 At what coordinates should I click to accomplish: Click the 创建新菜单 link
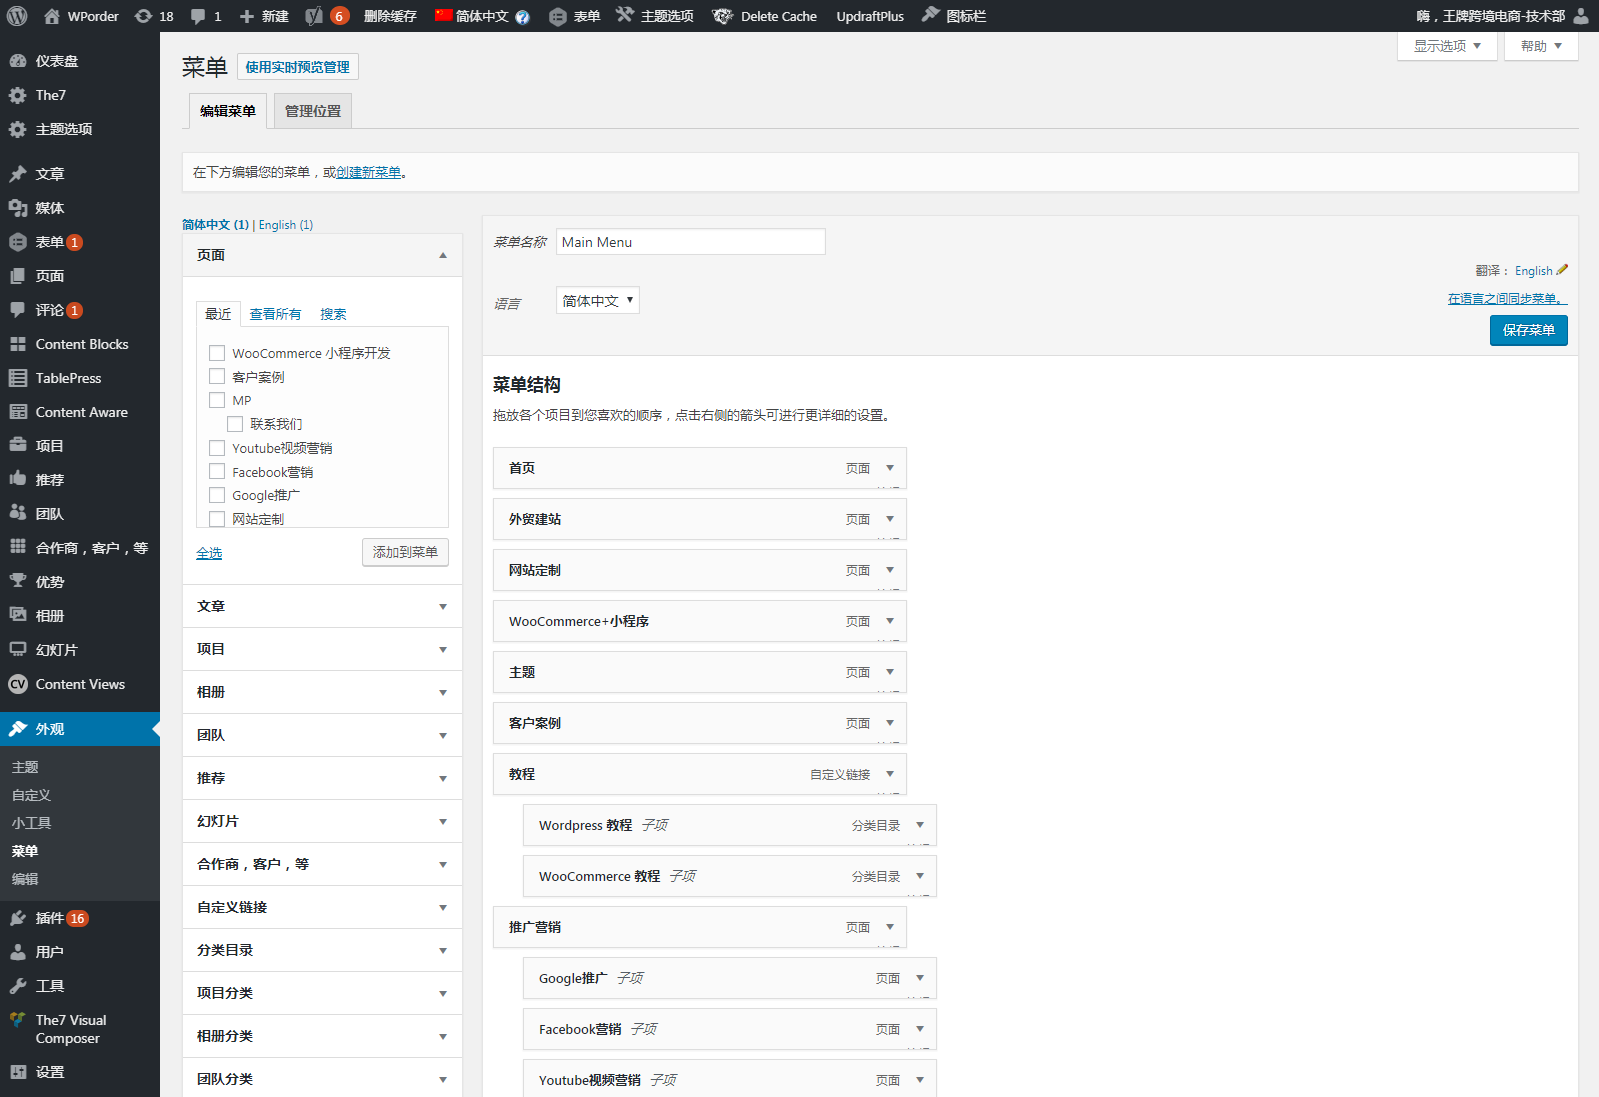pyautogui.click(x=369, y=172)
